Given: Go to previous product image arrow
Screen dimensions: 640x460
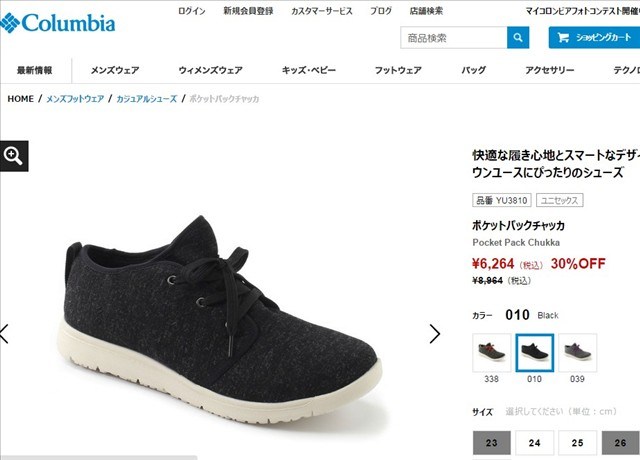Looking at the screenshot, I should tap(4, 334).
